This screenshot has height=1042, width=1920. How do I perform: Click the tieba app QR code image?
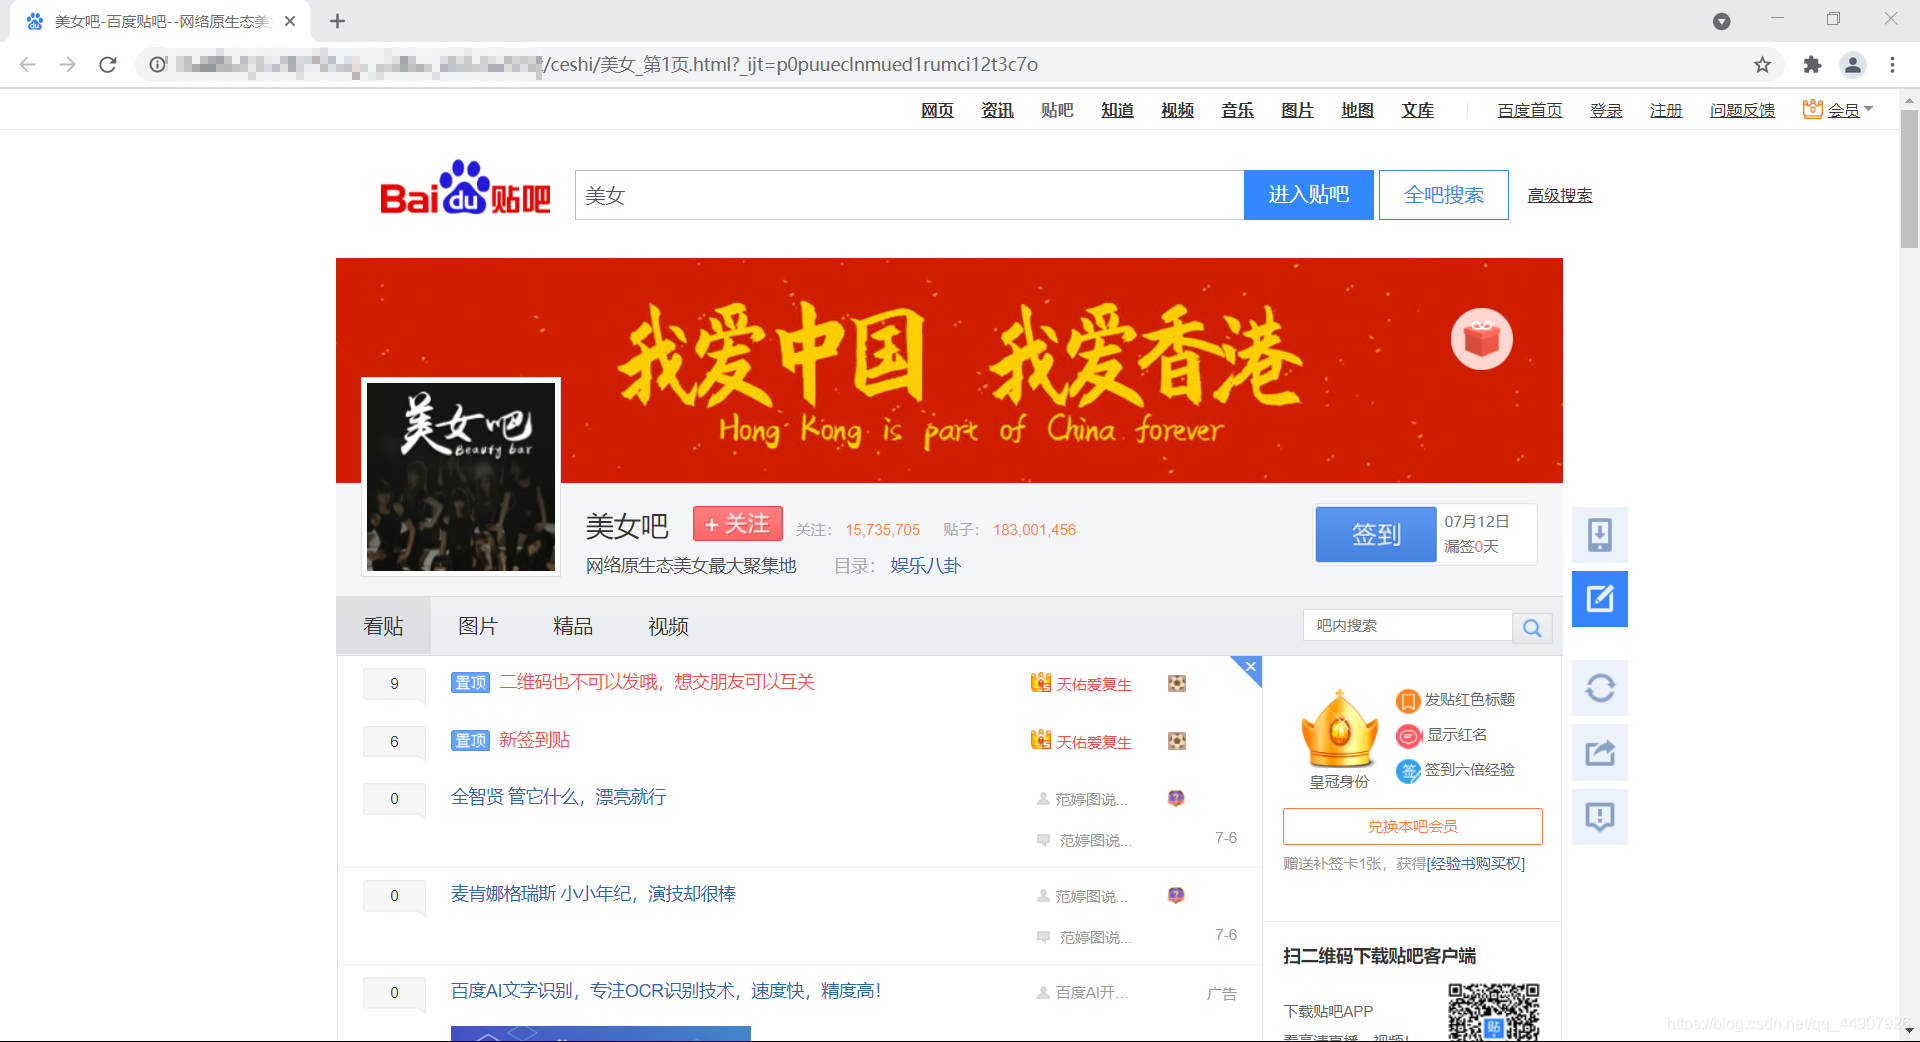pos(1493,1012)
